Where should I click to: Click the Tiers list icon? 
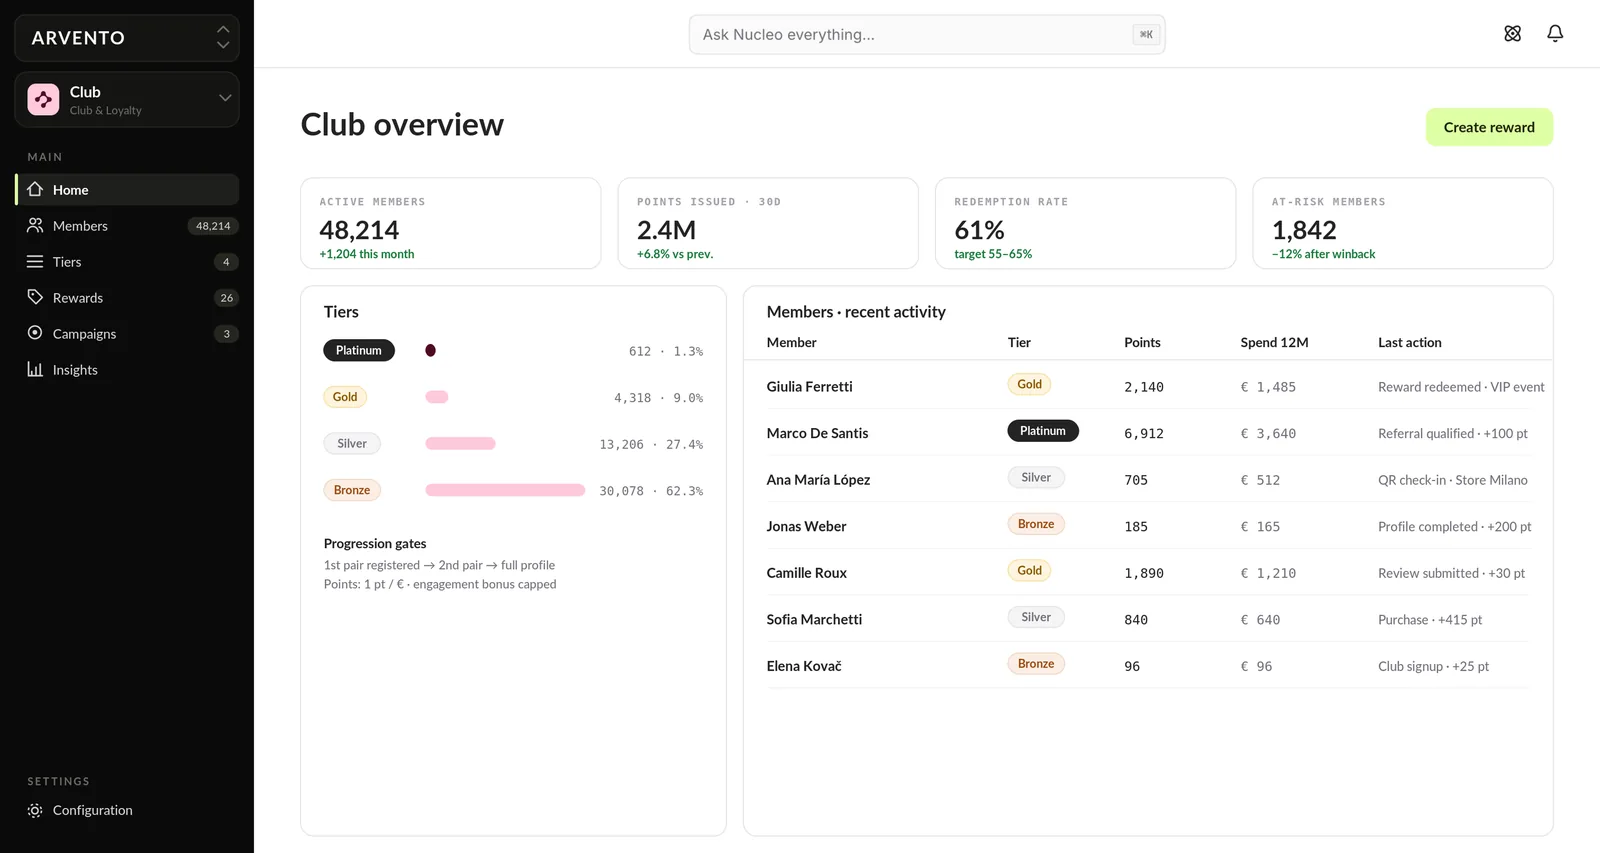pos(35,261)
